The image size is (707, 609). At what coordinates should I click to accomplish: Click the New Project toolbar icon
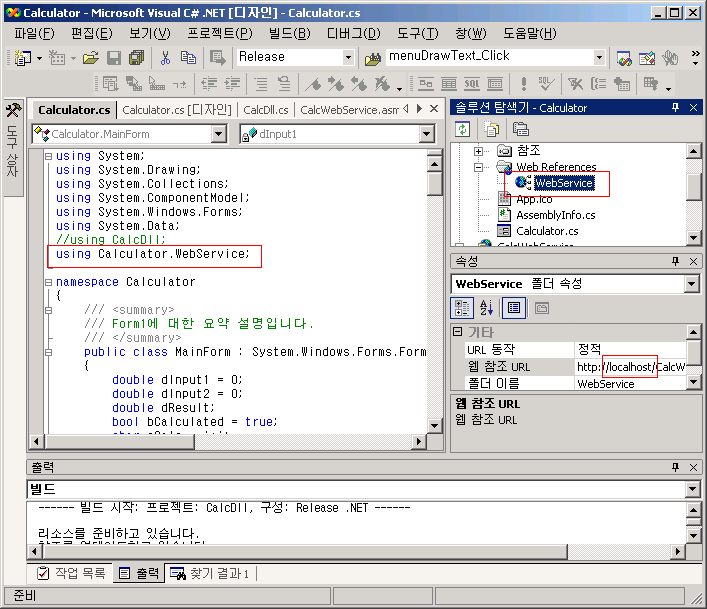point(23,58)
